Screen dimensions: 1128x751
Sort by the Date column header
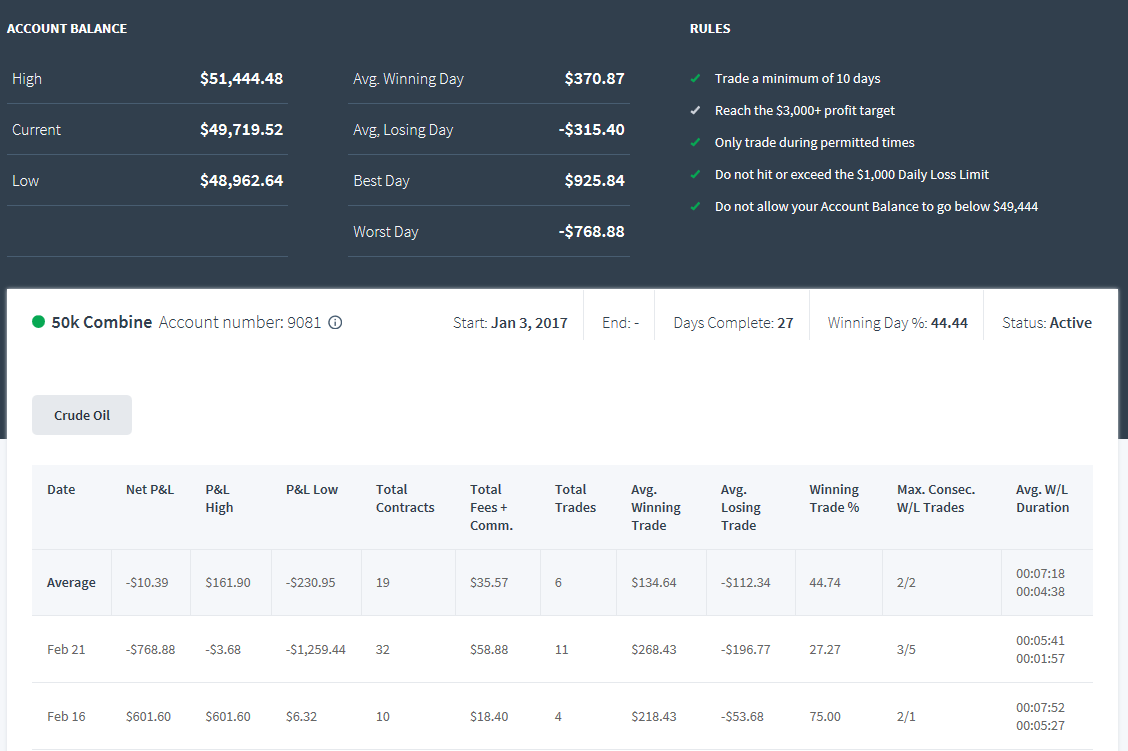pos(61,490)
